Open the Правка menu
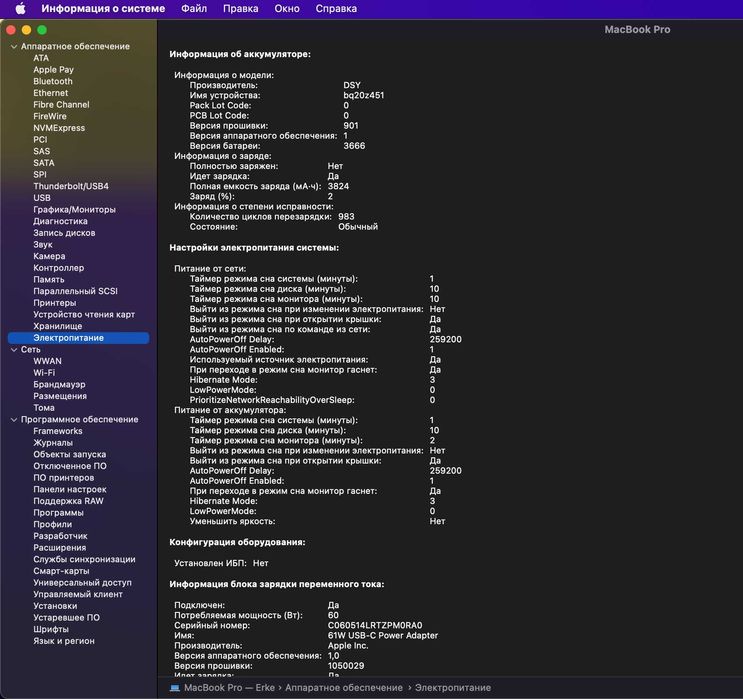Image resolution: width=743 pixels, height=699 pixels. [240, 8]
